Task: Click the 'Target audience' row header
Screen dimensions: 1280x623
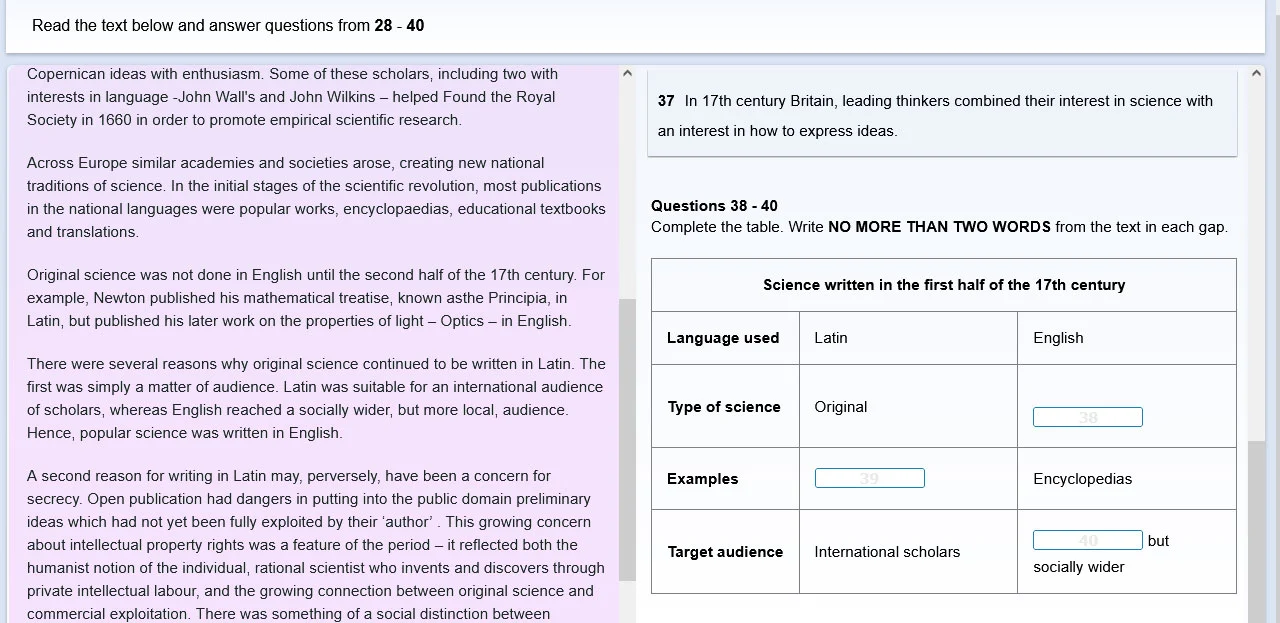Action: click(725, 552)
